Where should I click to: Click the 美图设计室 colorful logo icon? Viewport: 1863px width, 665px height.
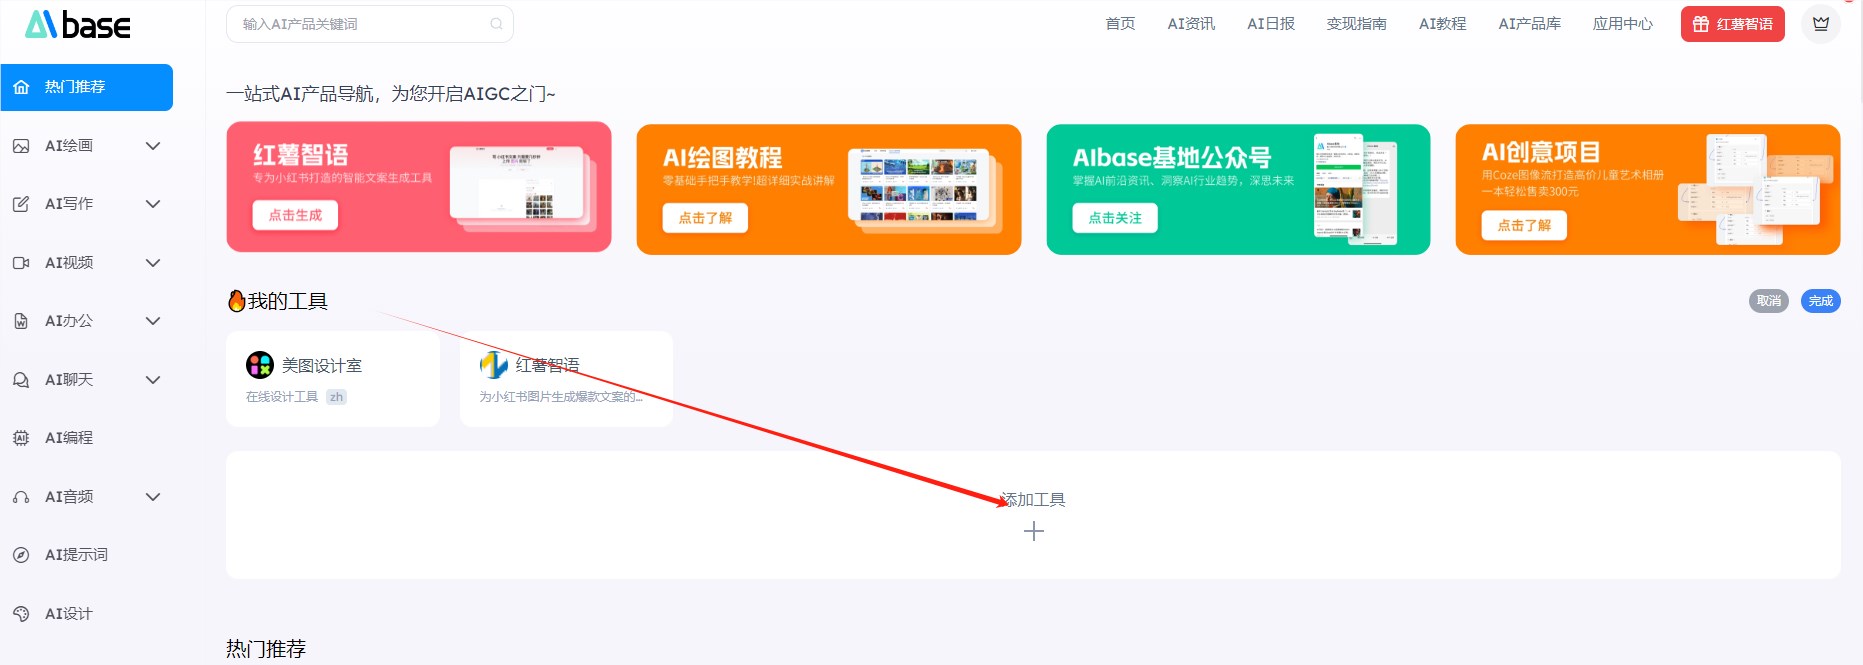pos(260,365)
